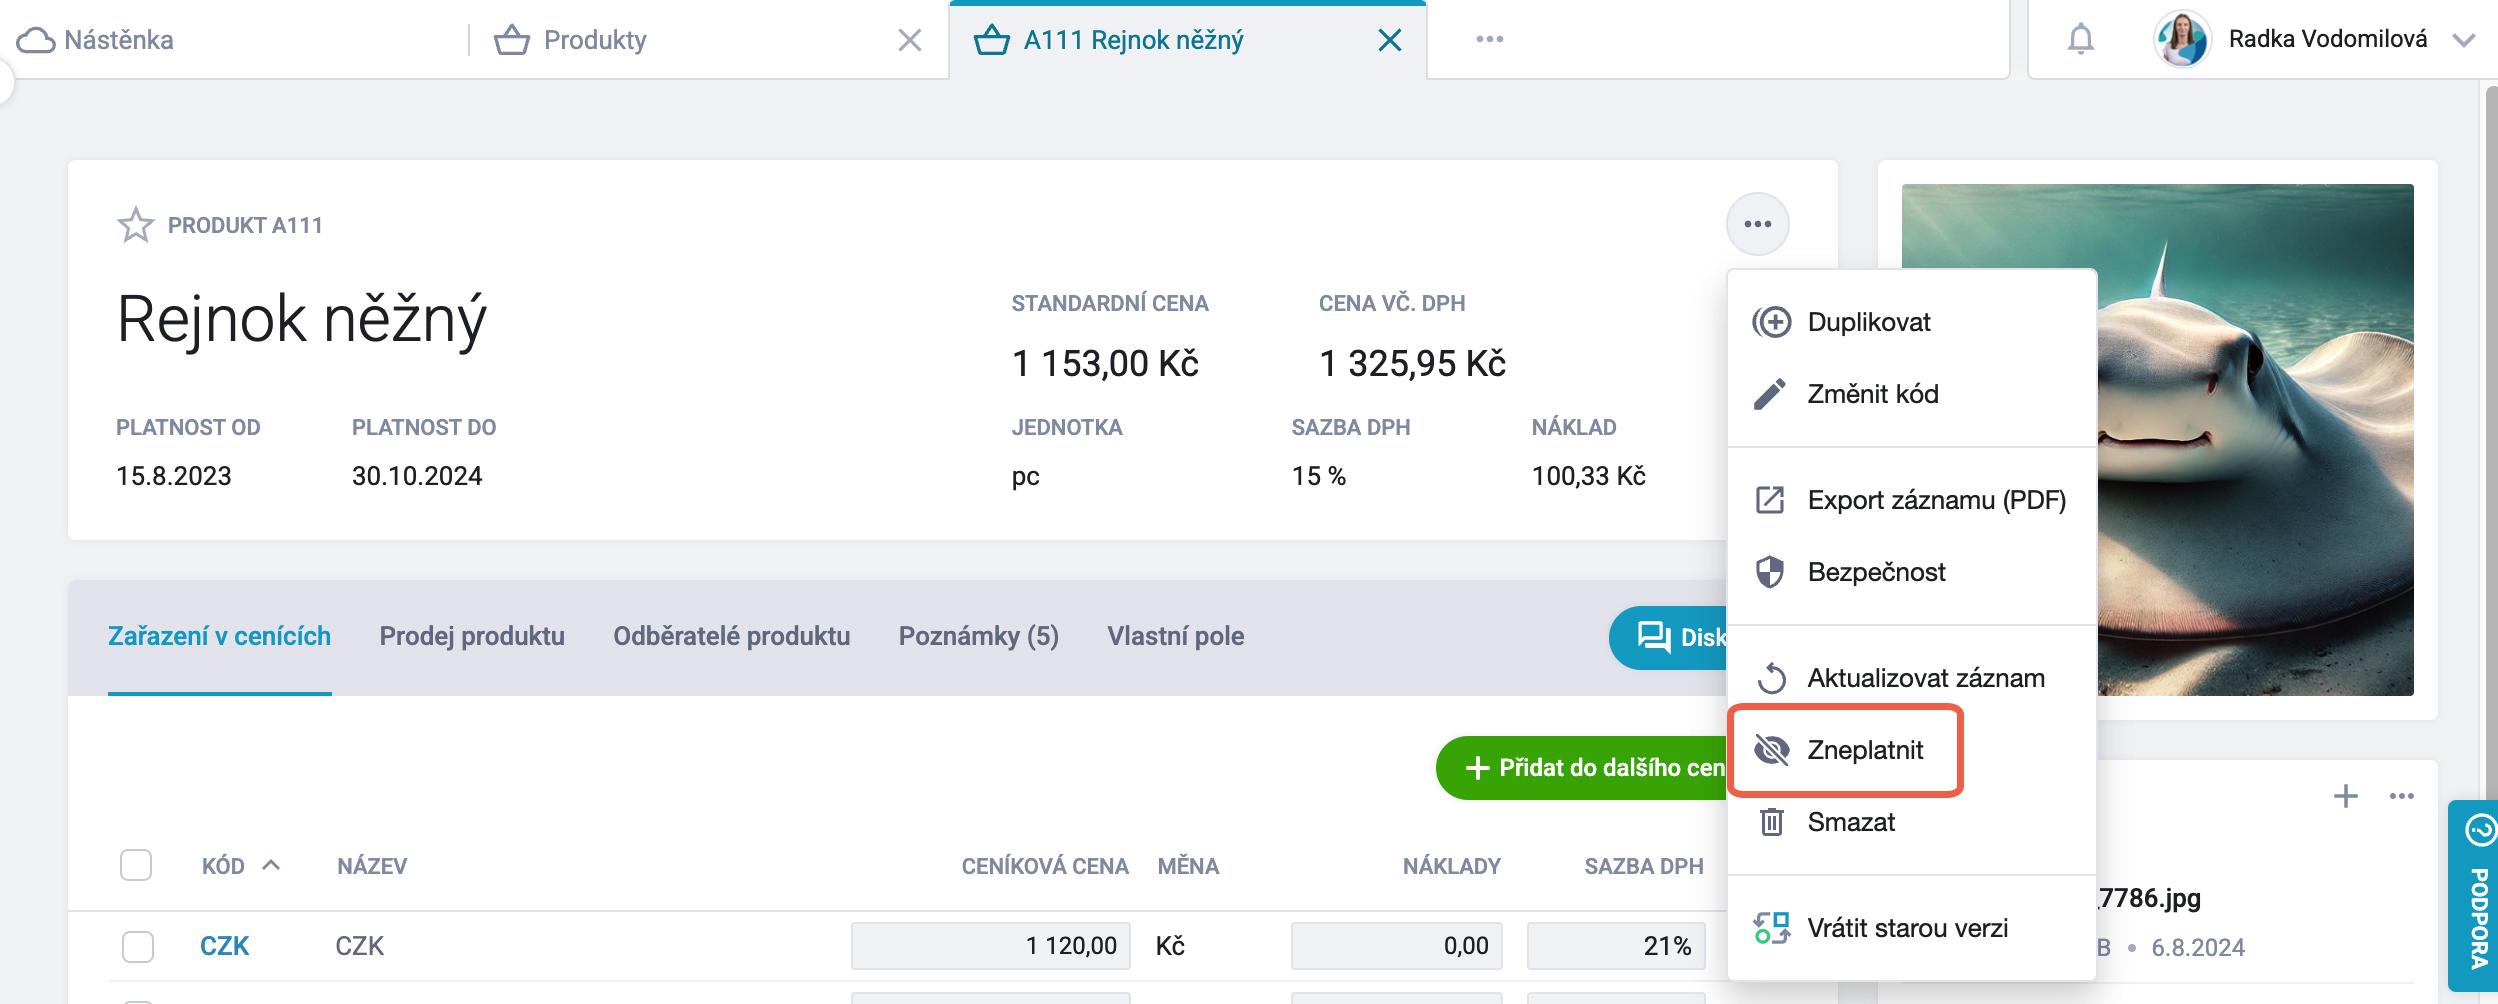The image size is (2498, 1004).
Task: Open Odběratelé produktu tab
Action: click(x=732, y=636)
